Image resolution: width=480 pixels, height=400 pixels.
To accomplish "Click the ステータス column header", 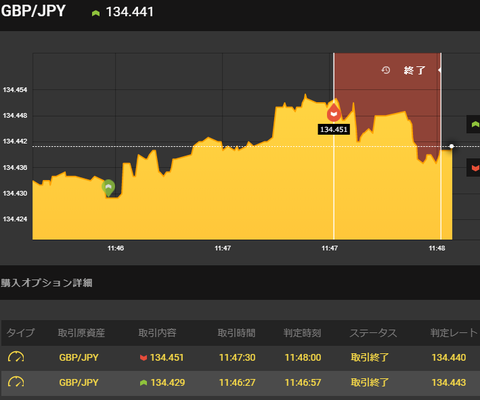I will [x=373, y=333].
